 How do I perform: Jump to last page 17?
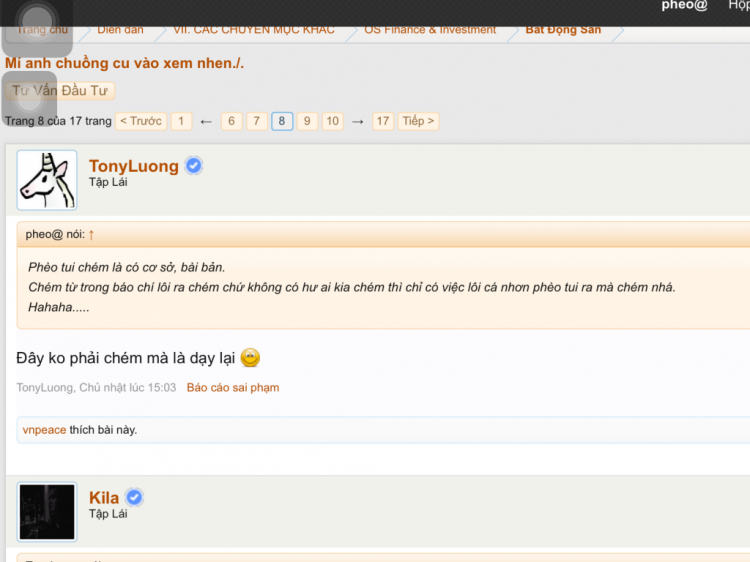(x=383, y=121)
